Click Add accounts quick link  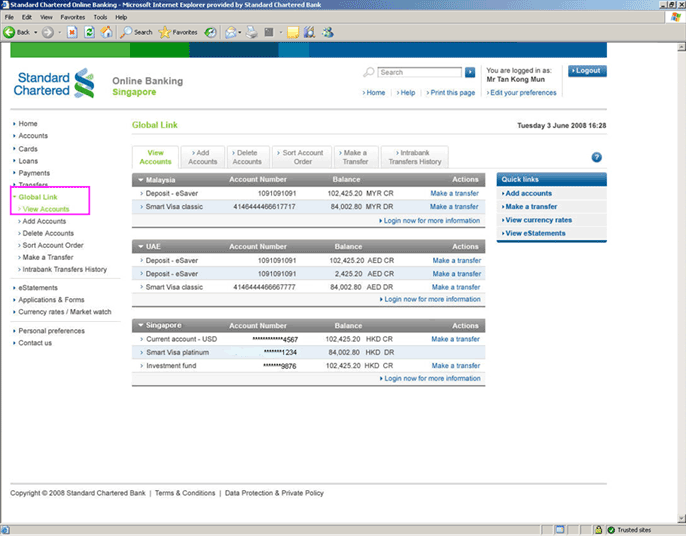click(527, 193)
